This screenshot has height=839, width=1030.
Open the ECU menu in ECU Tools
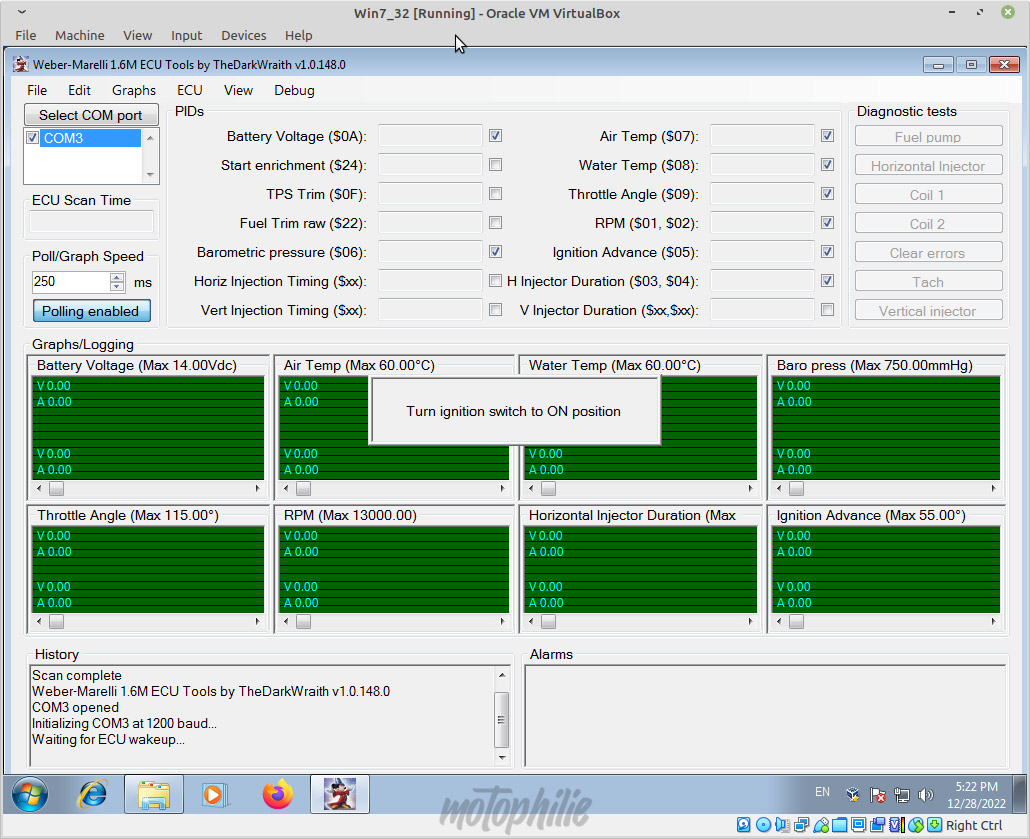click(190, 91)
